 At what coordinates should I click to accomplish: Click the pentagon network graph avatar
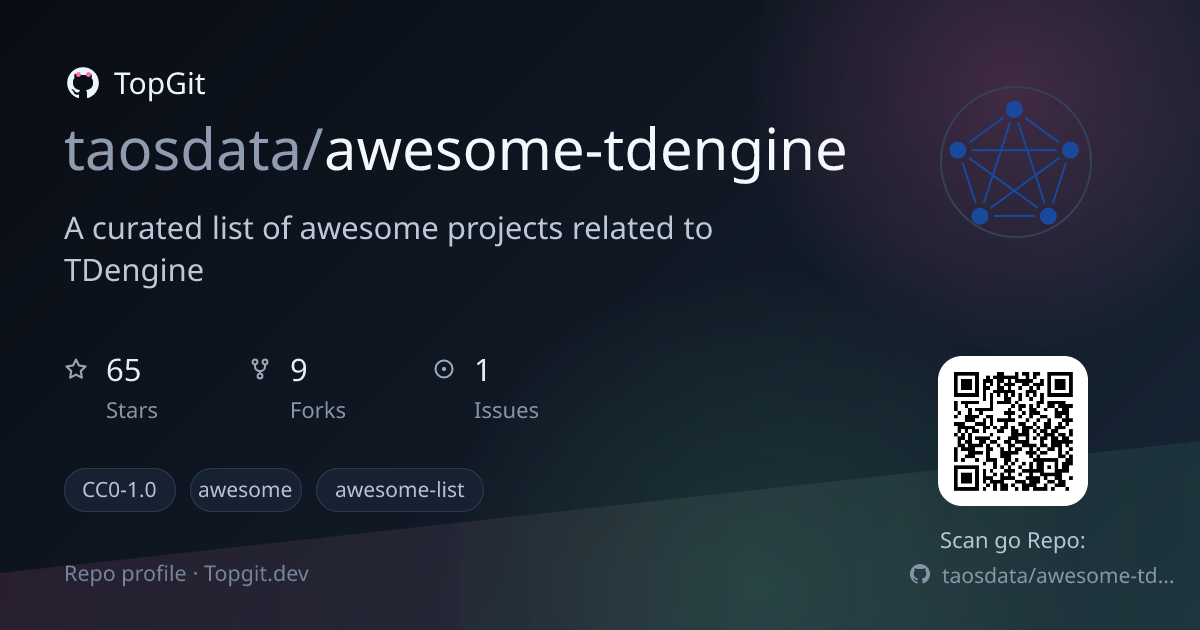coord(1015,162)
